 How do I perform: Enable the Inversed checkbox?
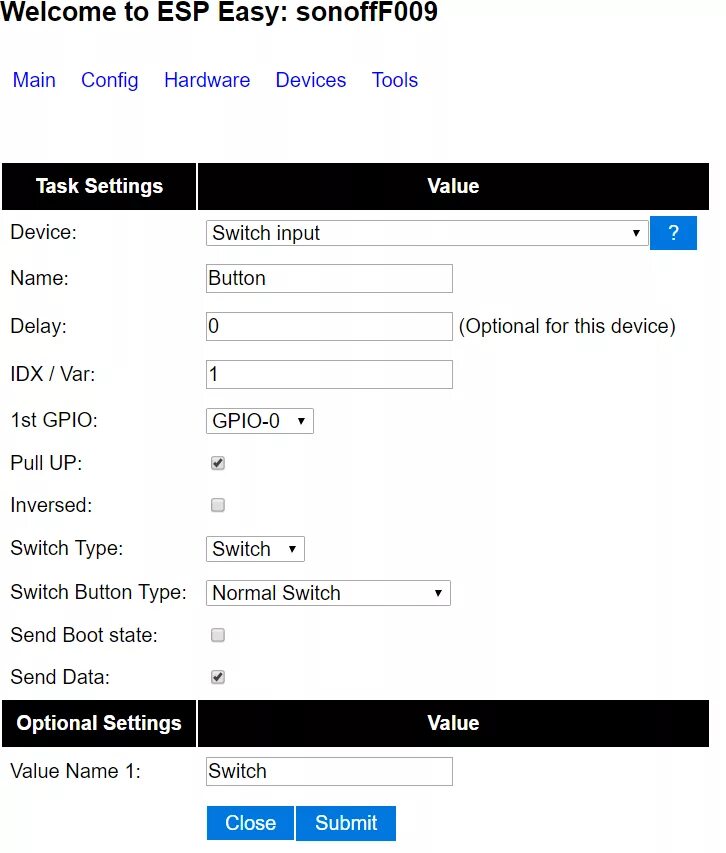tap(218, 505)
